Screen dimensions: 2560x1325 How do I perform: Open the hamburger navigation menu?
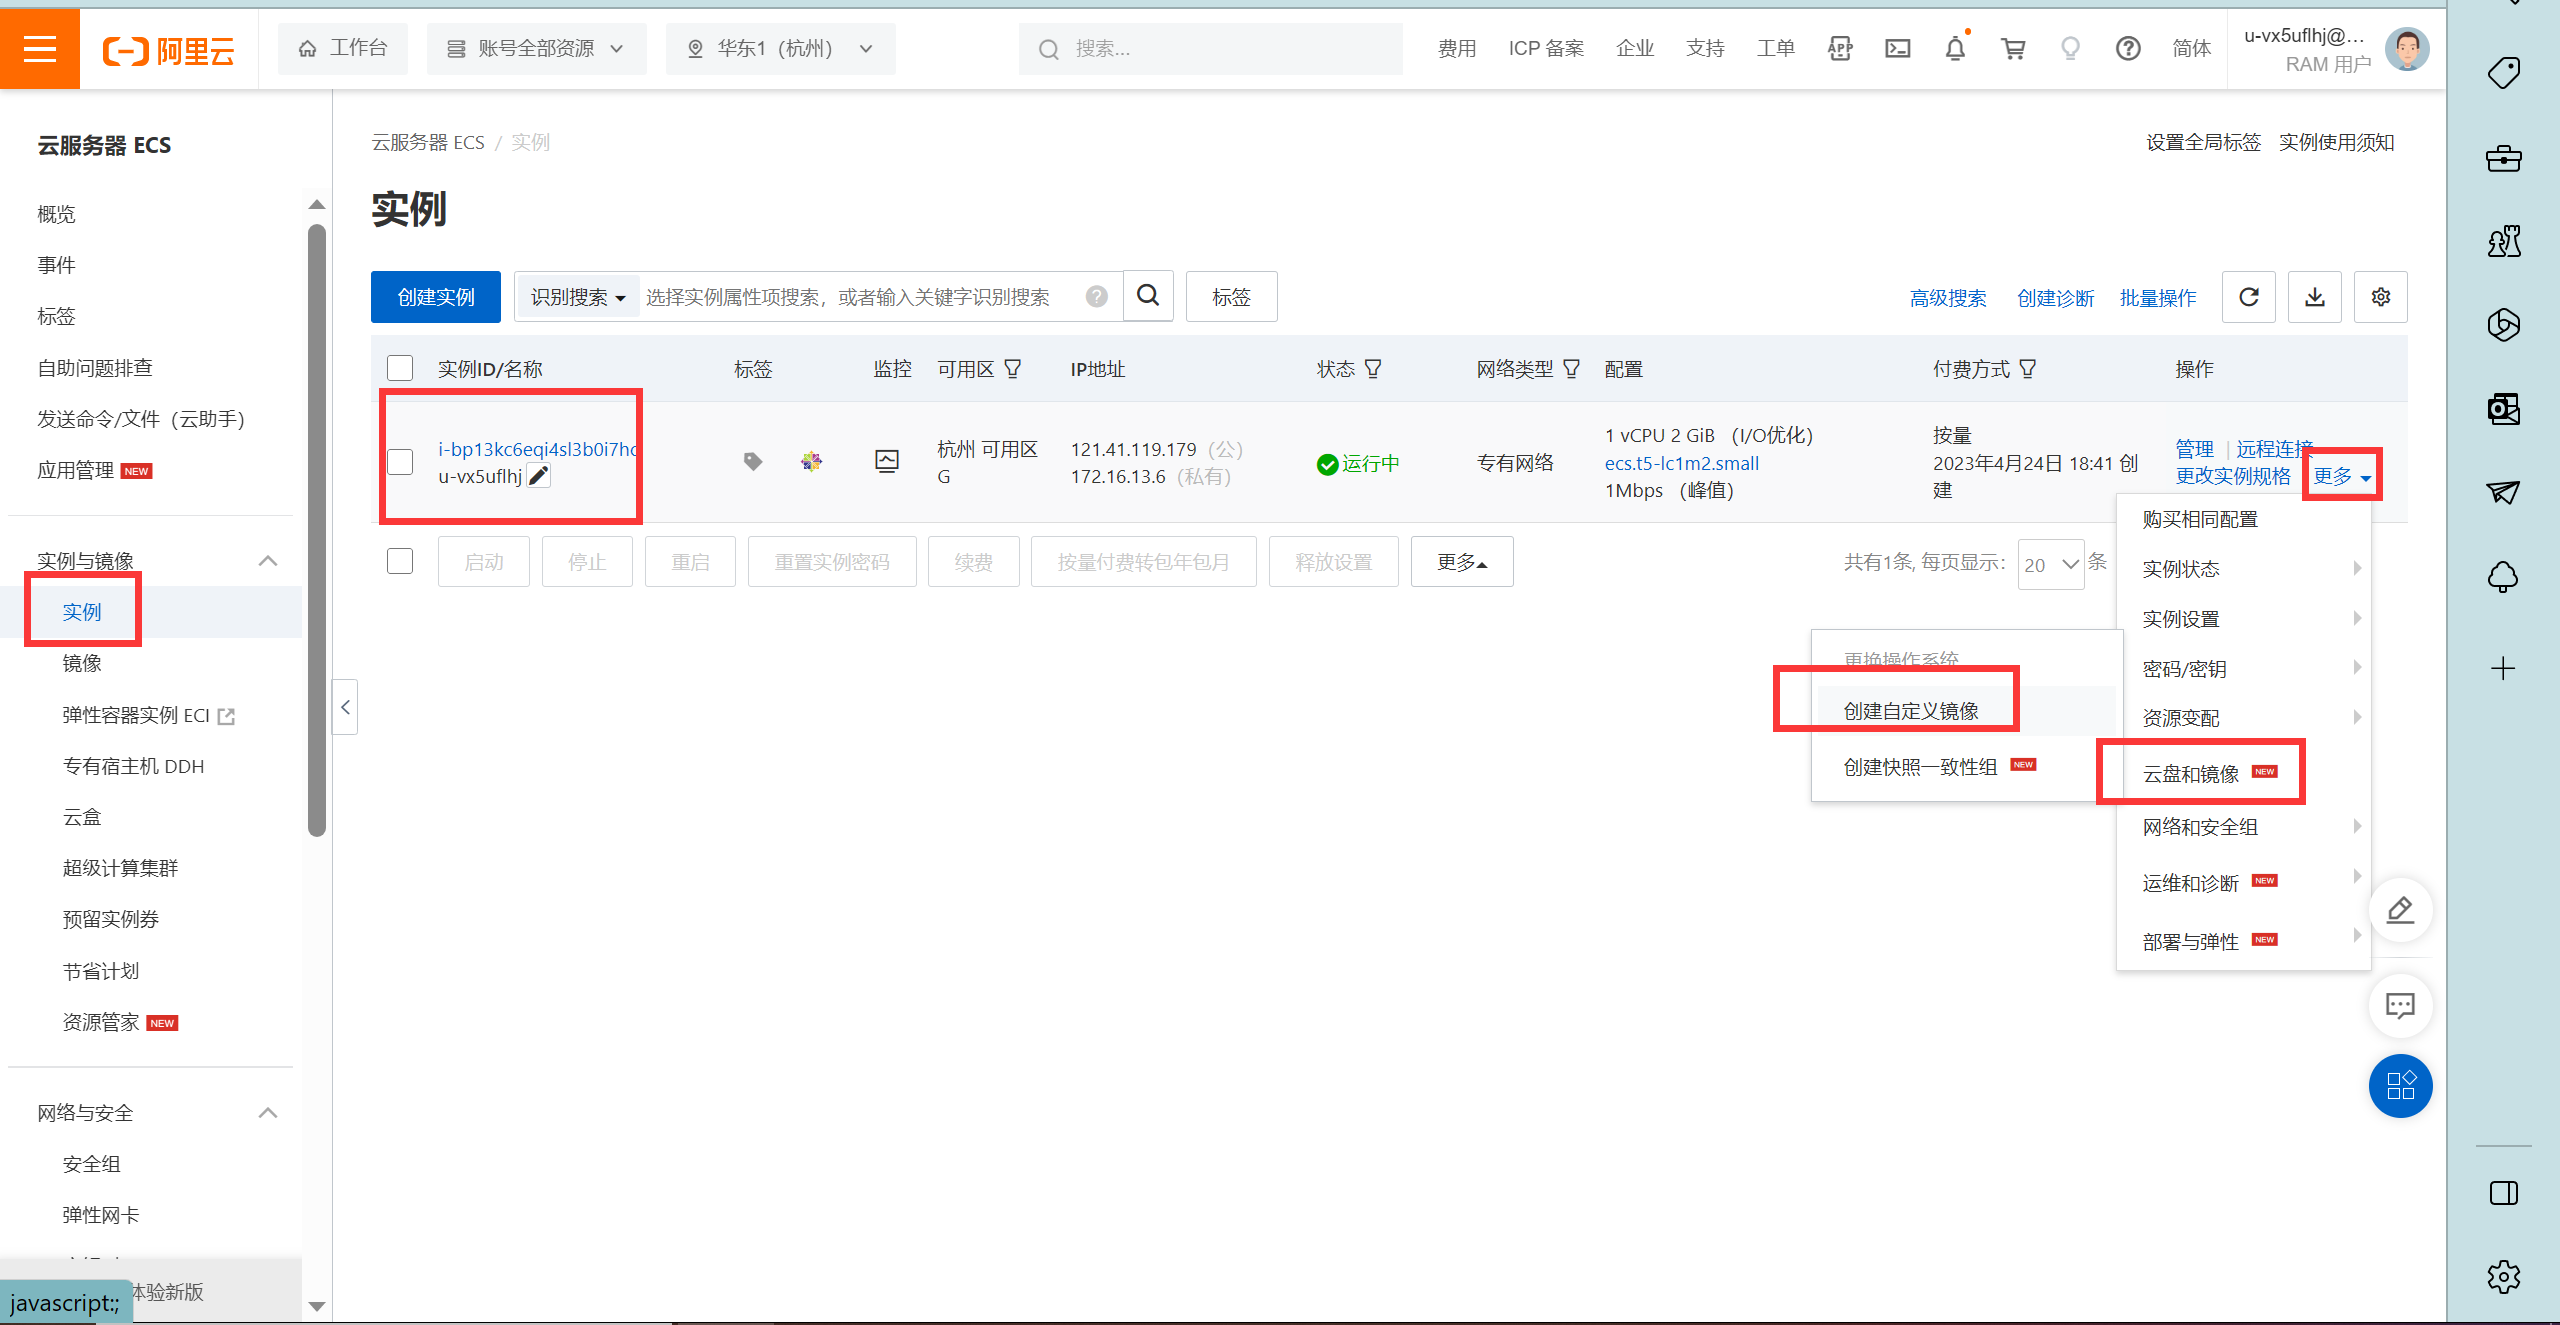coord(40,48)
